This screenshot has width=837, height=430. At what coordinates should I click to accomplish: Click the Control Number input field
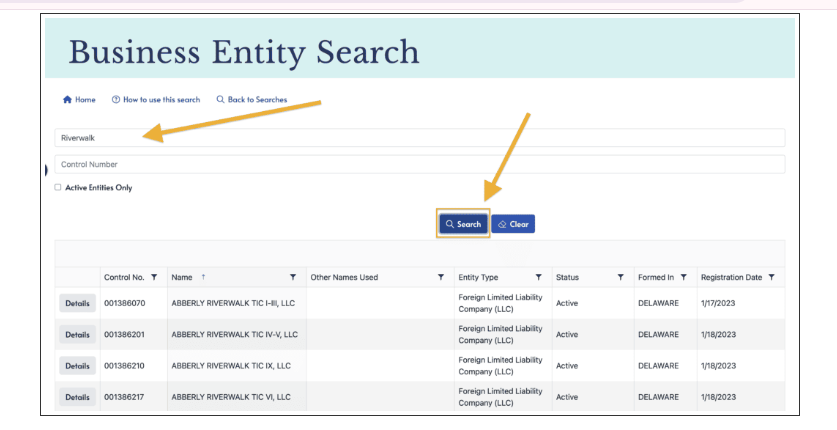[420, 164]
